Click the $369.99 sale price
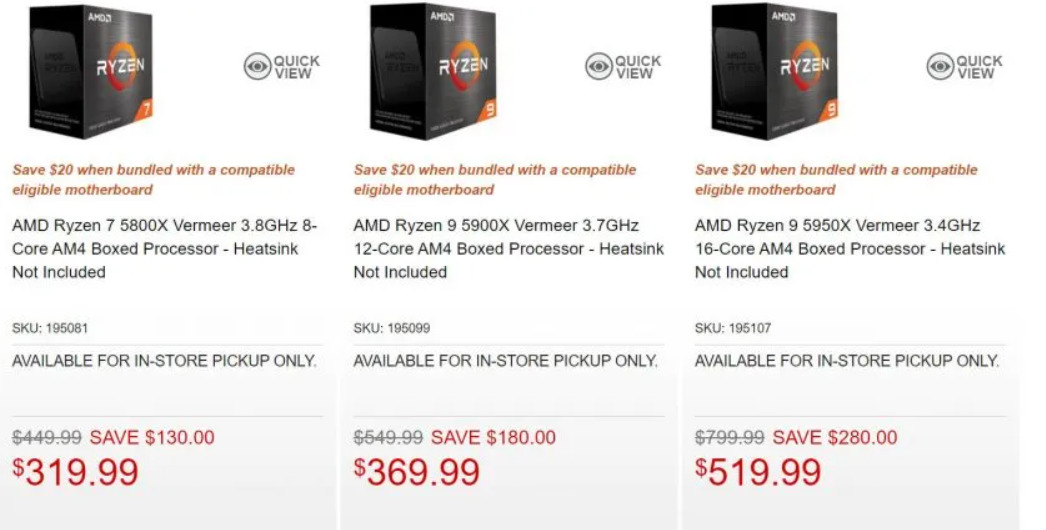Image resolution: width=1046 pixels, height=530 pixels. [417, 472]
